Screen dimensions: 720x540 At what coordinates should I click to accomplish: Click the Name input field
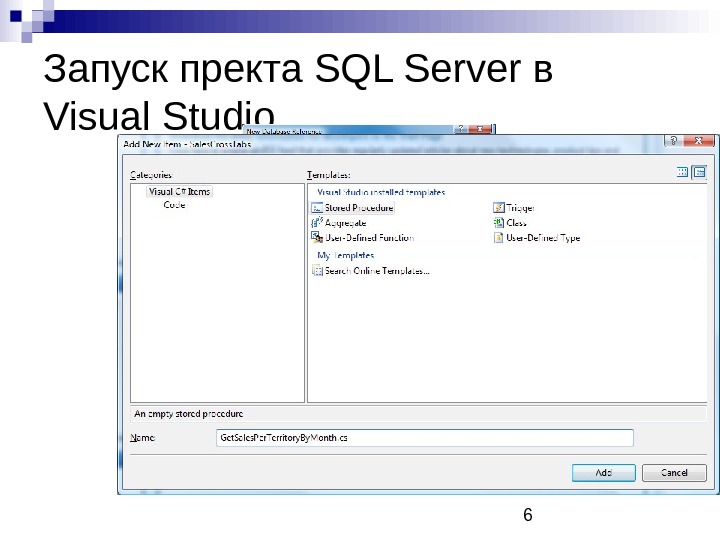424,438
